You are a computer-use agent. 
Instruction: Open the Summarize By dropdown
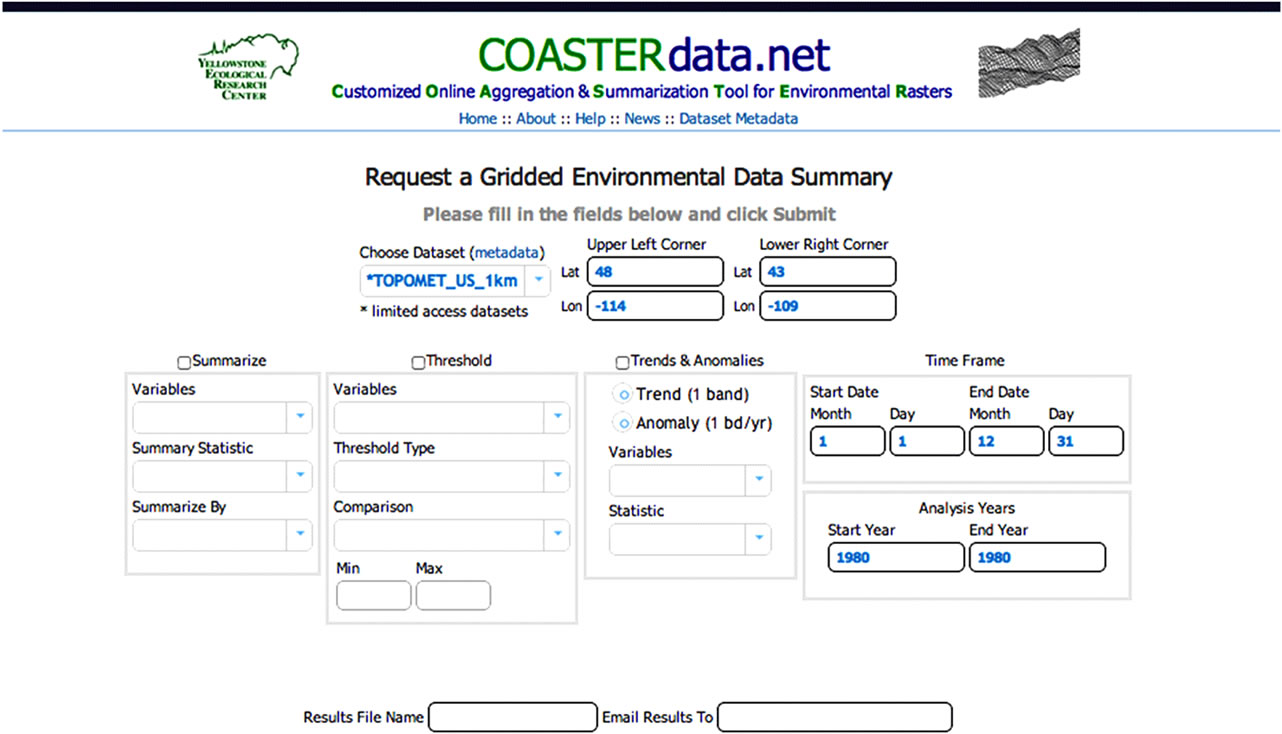(222, 536)
